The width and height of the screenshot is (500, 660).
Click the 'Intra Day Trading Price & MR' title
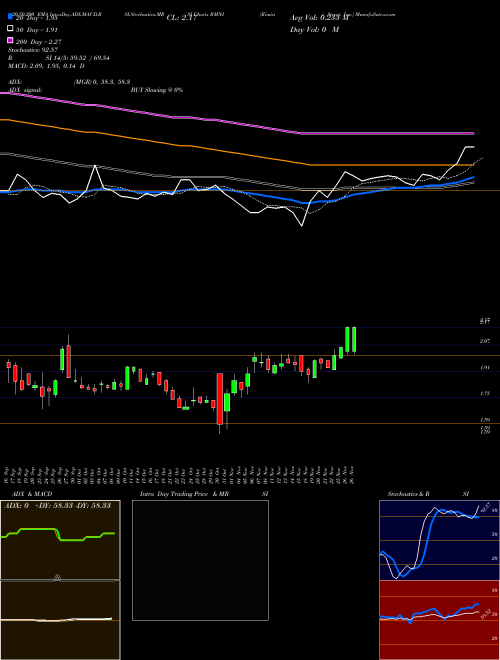tap(184, 494)
